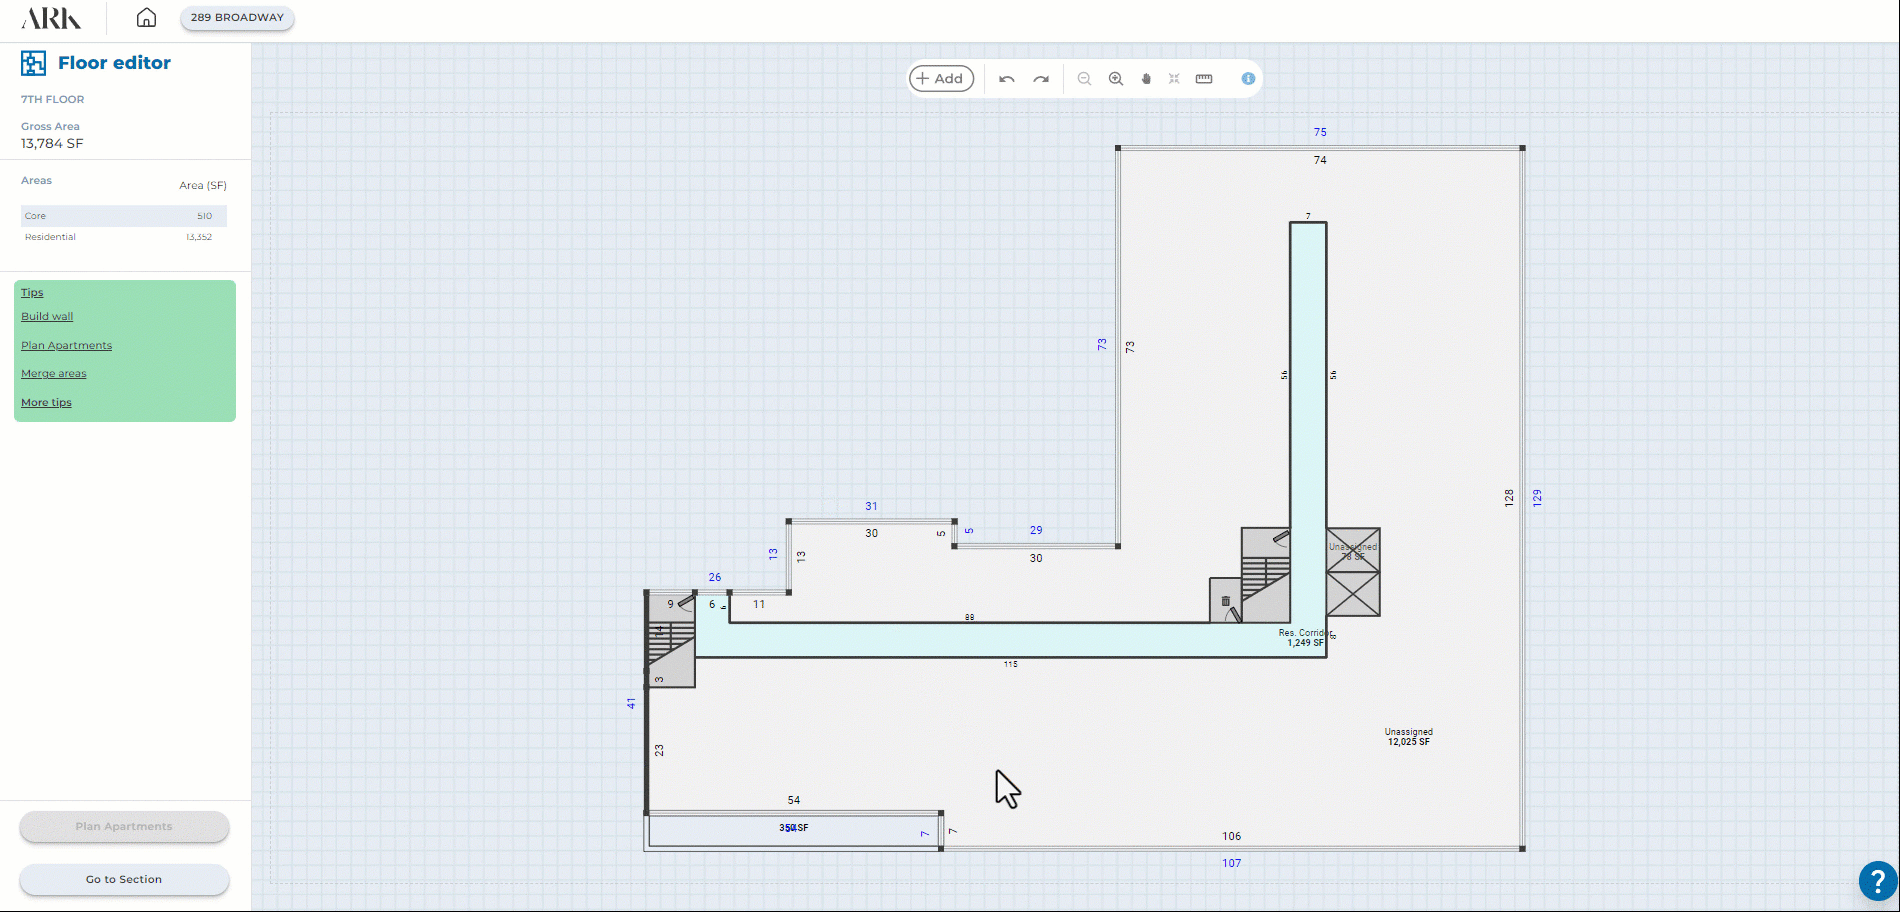Open the Plan Apartments tip link
Screen dimensions: 1900x912
(x=66, y=346)
